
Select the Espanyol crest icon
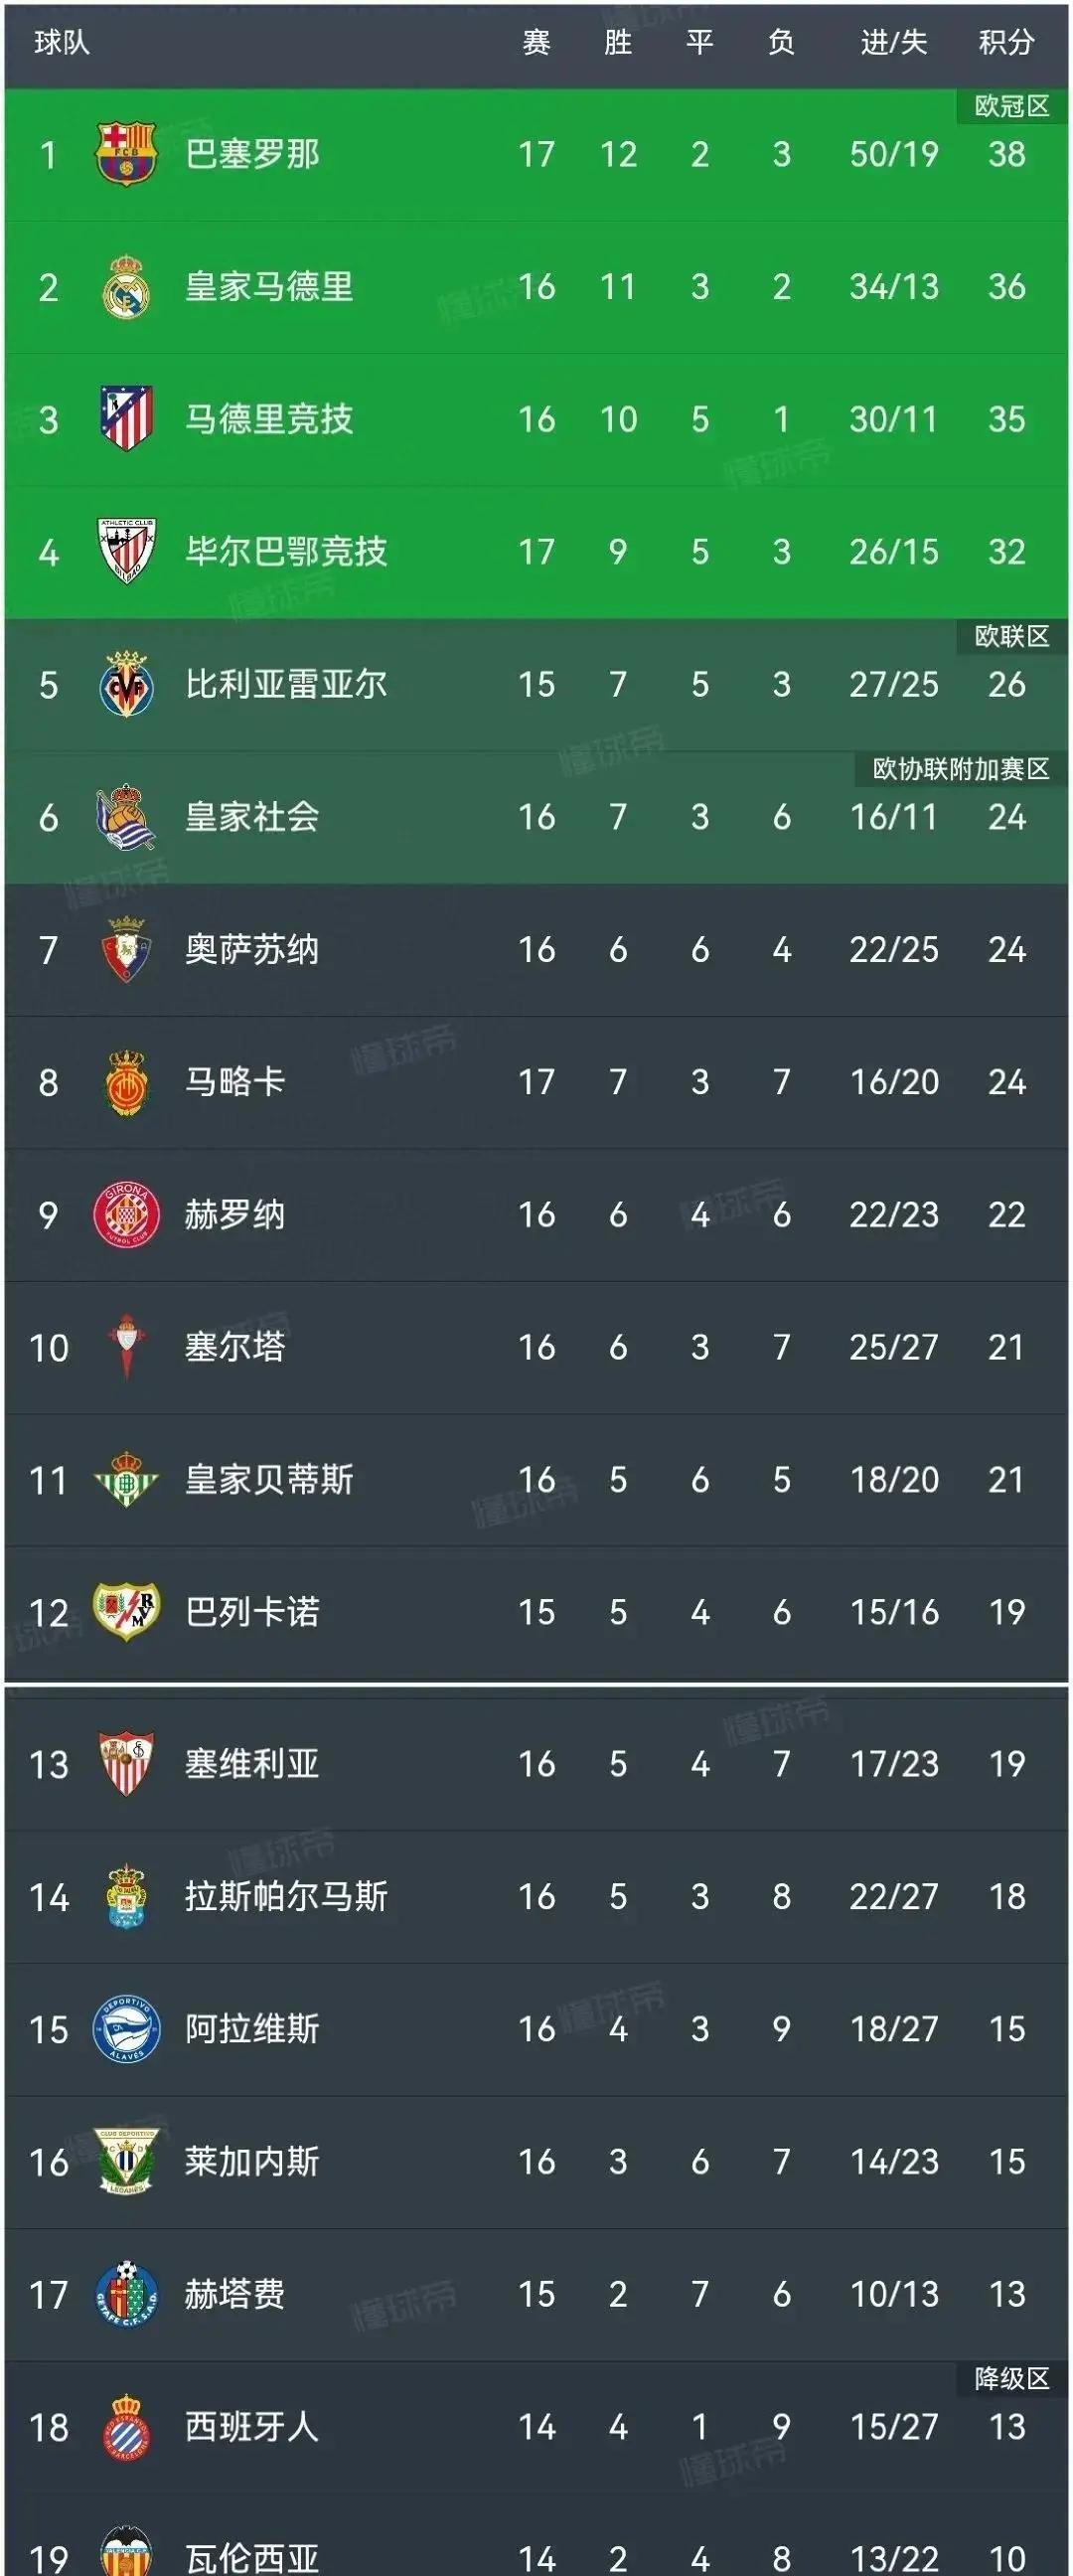point(126,2427)
